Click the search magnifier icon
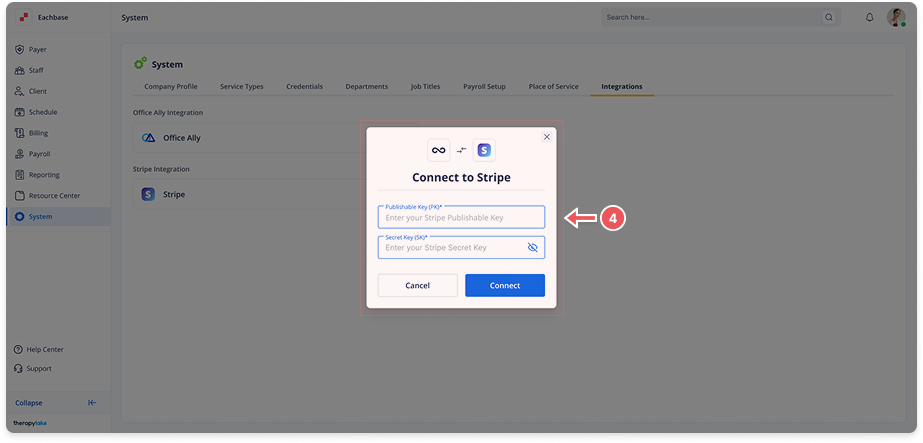 coord(829,18)
